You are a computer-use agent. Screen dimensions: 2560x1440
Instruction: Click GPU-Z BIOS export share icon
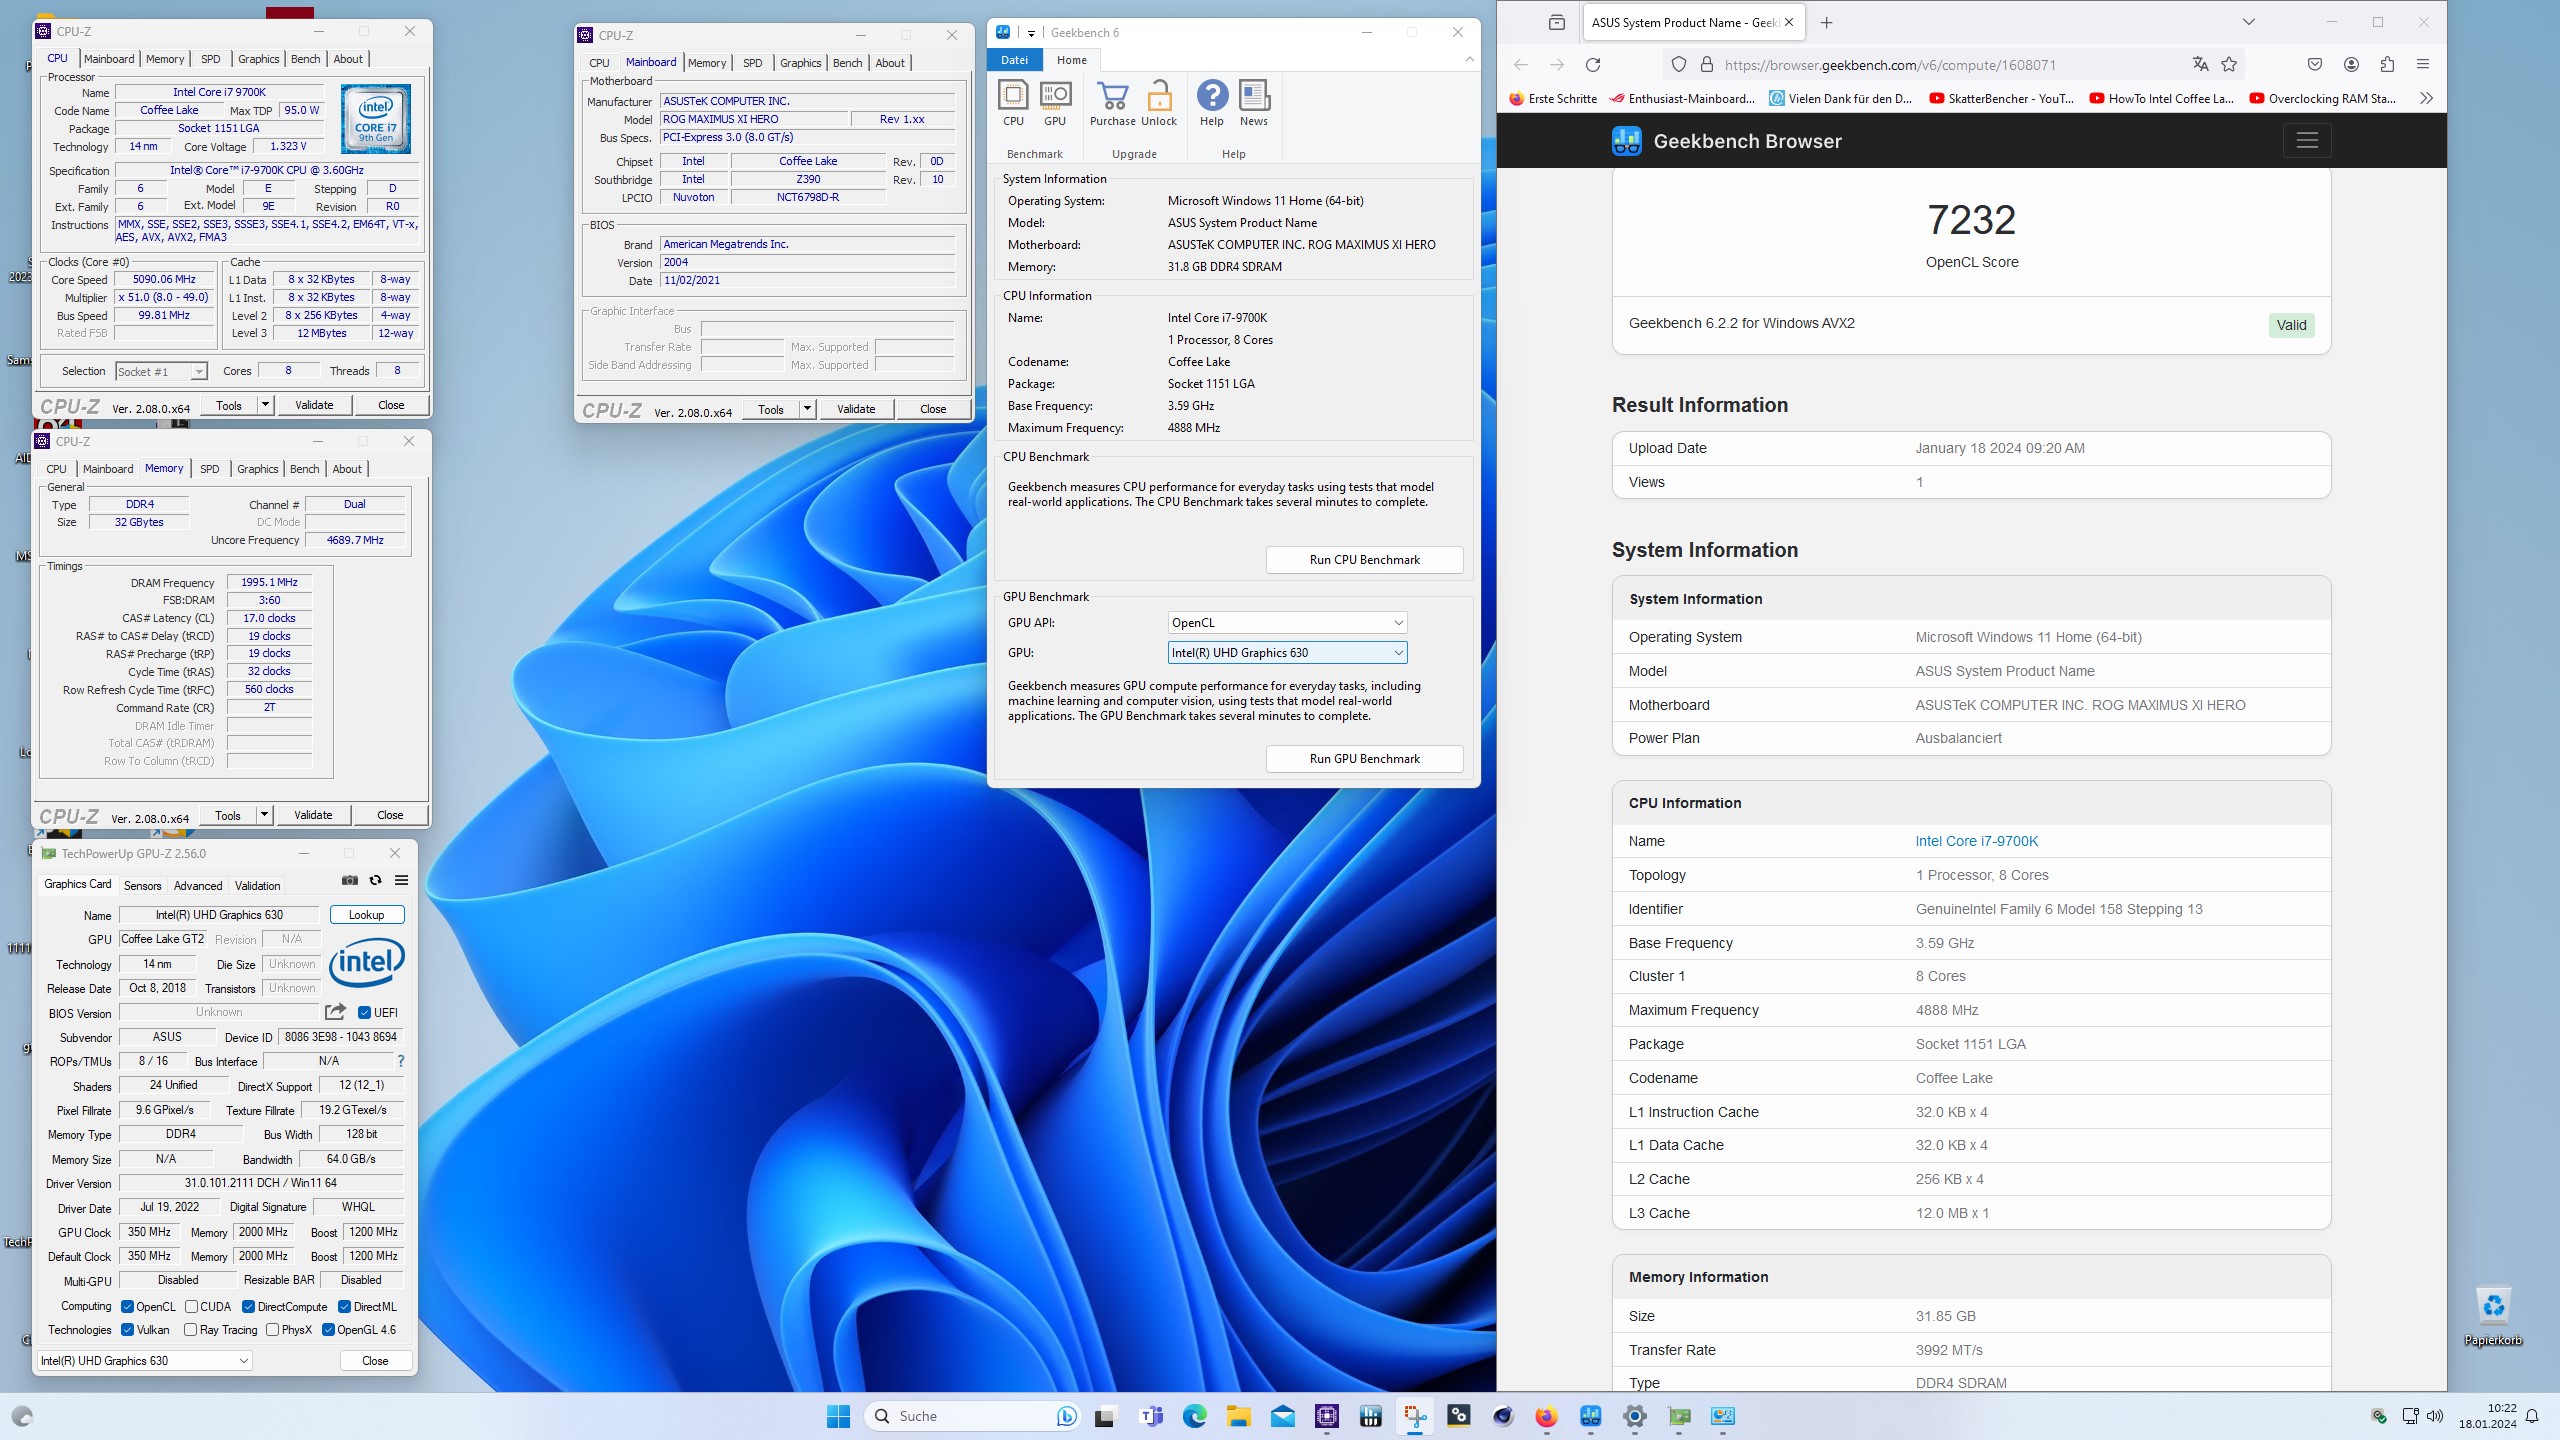click(x=336, y=1012)
